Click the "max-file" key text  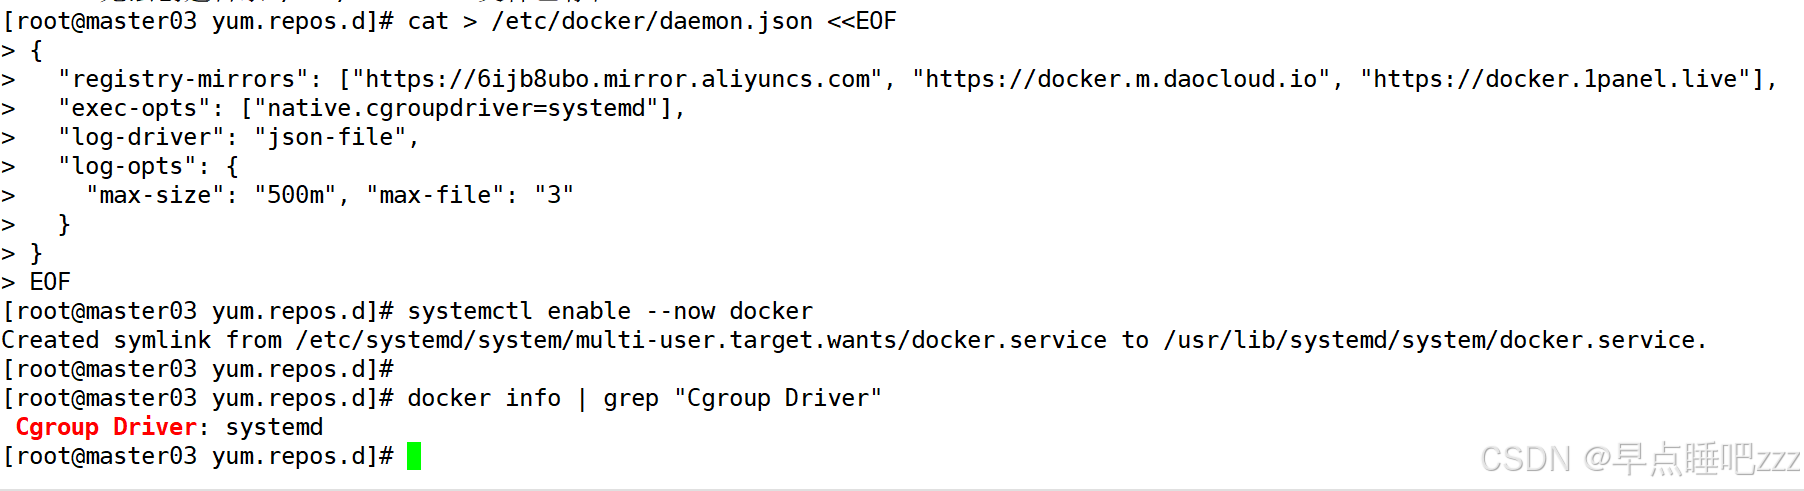click(x=435, y=195)
